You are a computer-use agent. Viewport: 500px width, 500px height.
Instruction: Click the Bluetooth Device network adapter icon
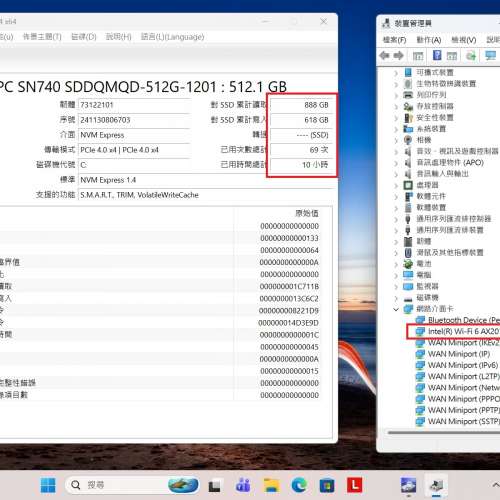coord(420,320)
